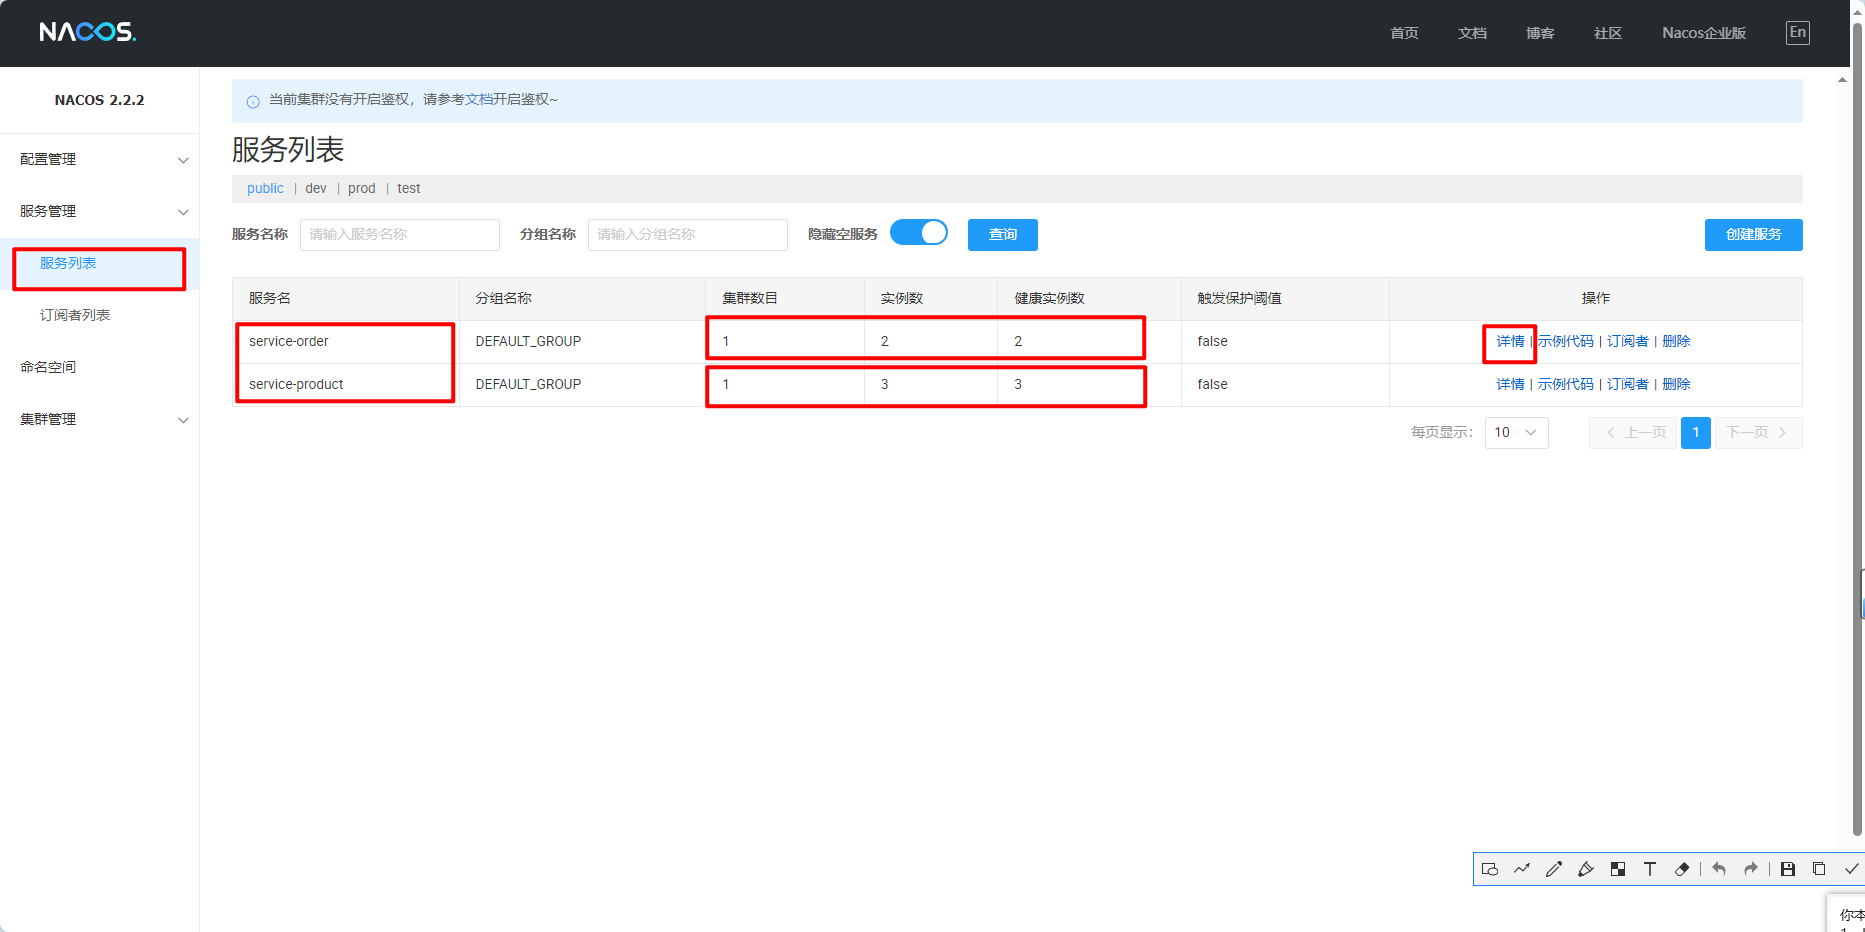Open 订阅者列表 in the sidebar
The width and height of the screenshot is (1865, 932).
click(99, 316)
